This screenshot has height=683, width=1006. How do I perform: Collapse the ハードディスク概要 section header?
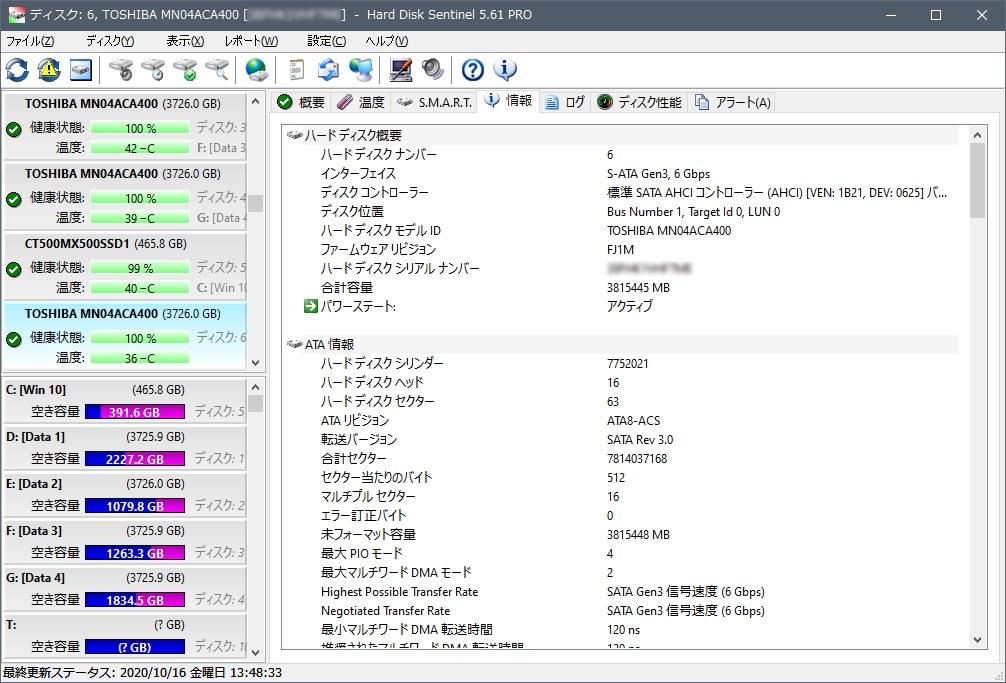pos(622,135)
